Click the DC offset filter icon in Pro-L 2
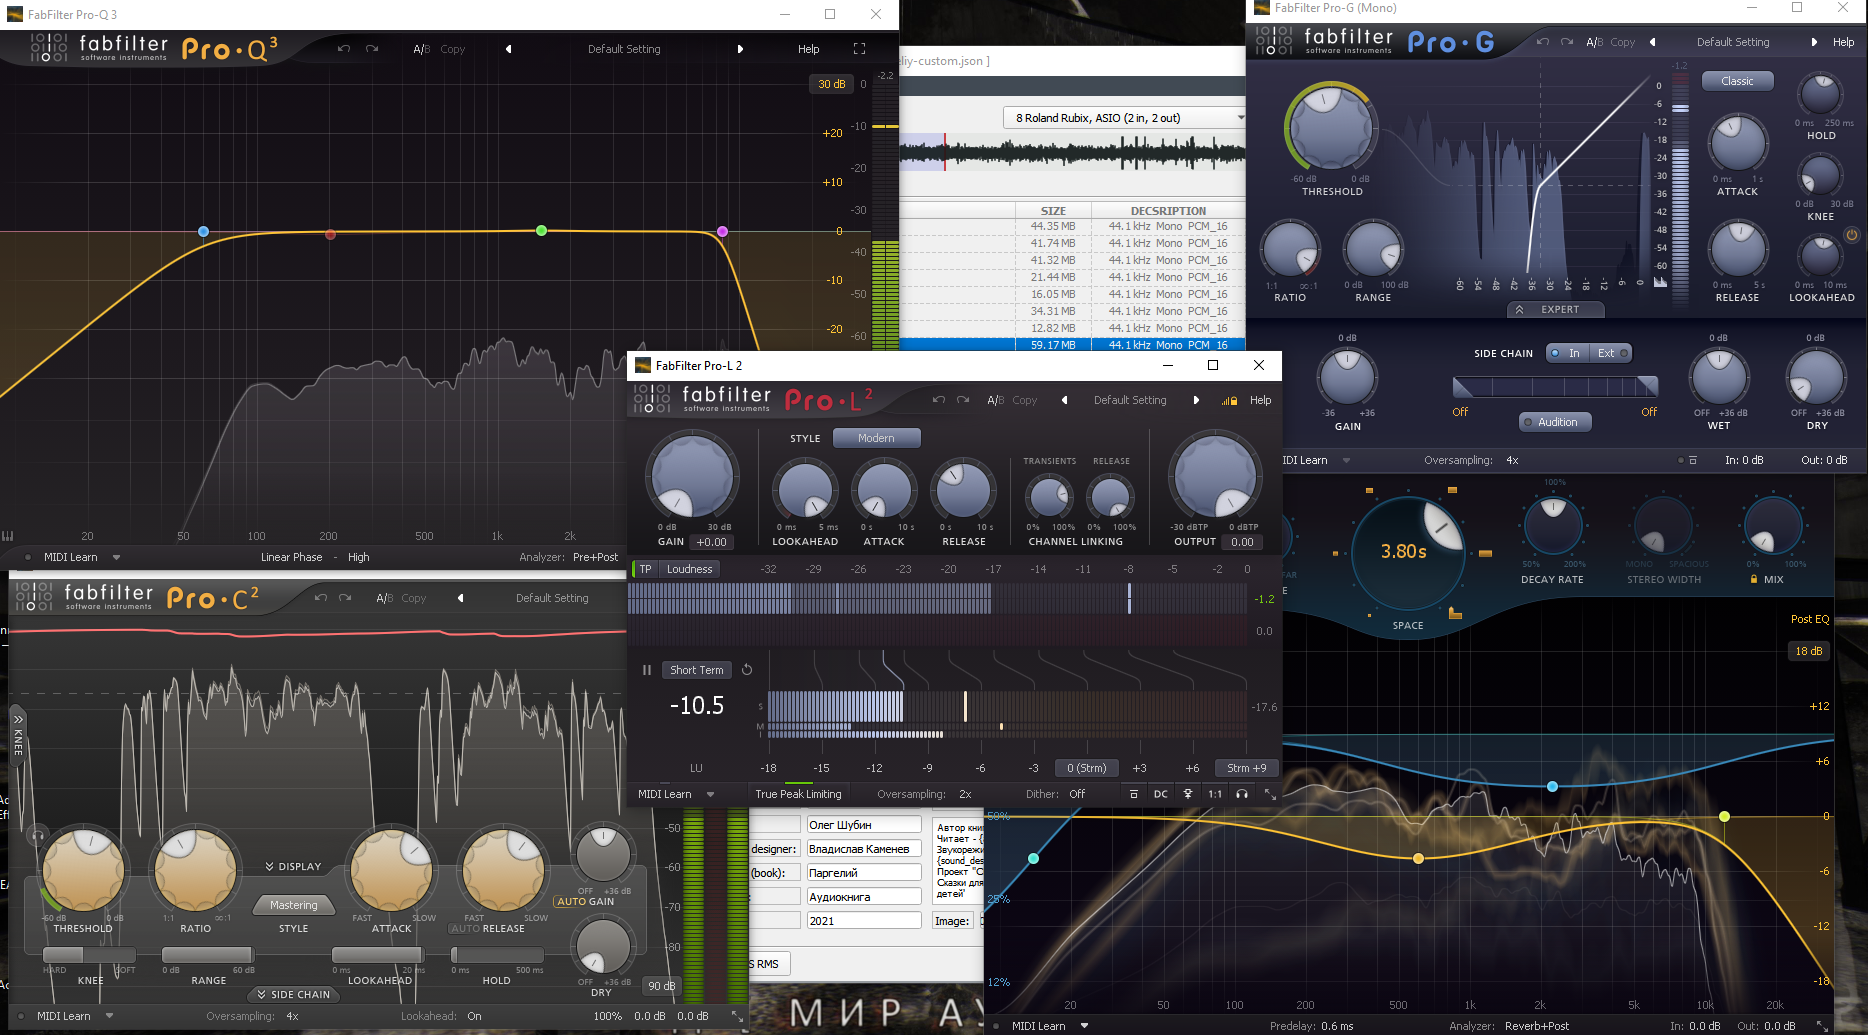1868x1035 pixels. (1160, 794)
